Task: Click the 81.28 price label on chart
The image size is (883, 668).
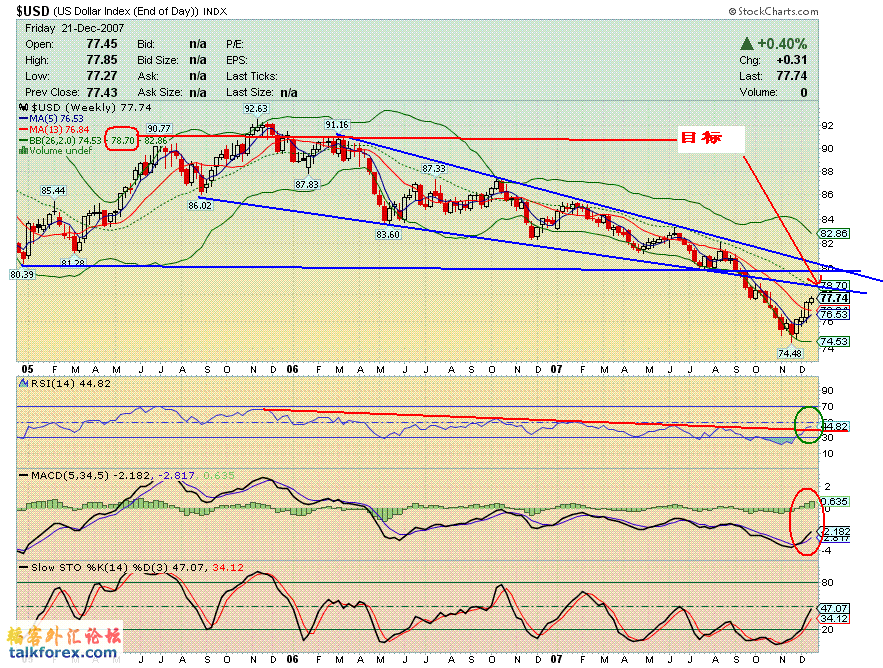Action: coord(73,263)
